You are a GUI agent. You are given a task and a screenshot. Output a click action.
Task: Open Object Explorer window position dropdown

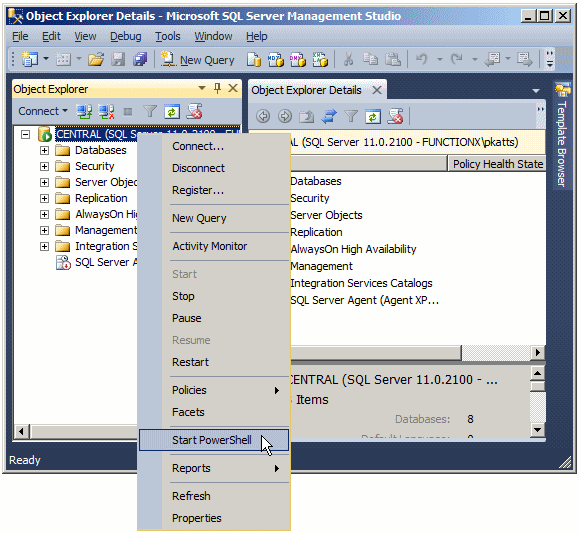pyautogui.click(x=202, y=88)
